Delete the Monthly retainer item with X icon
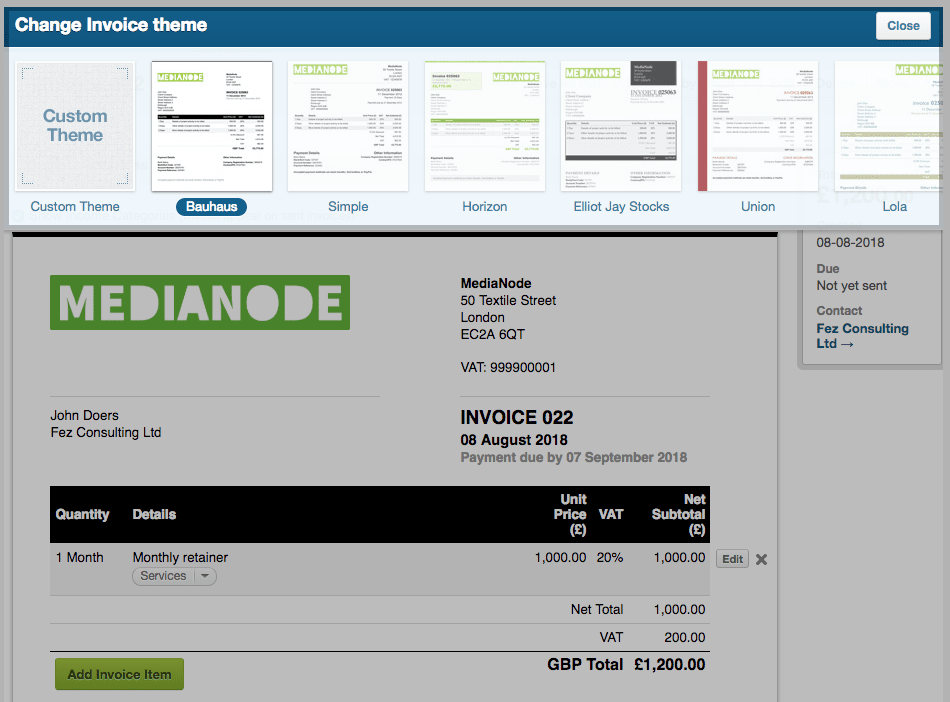 (x=762, y=559)
